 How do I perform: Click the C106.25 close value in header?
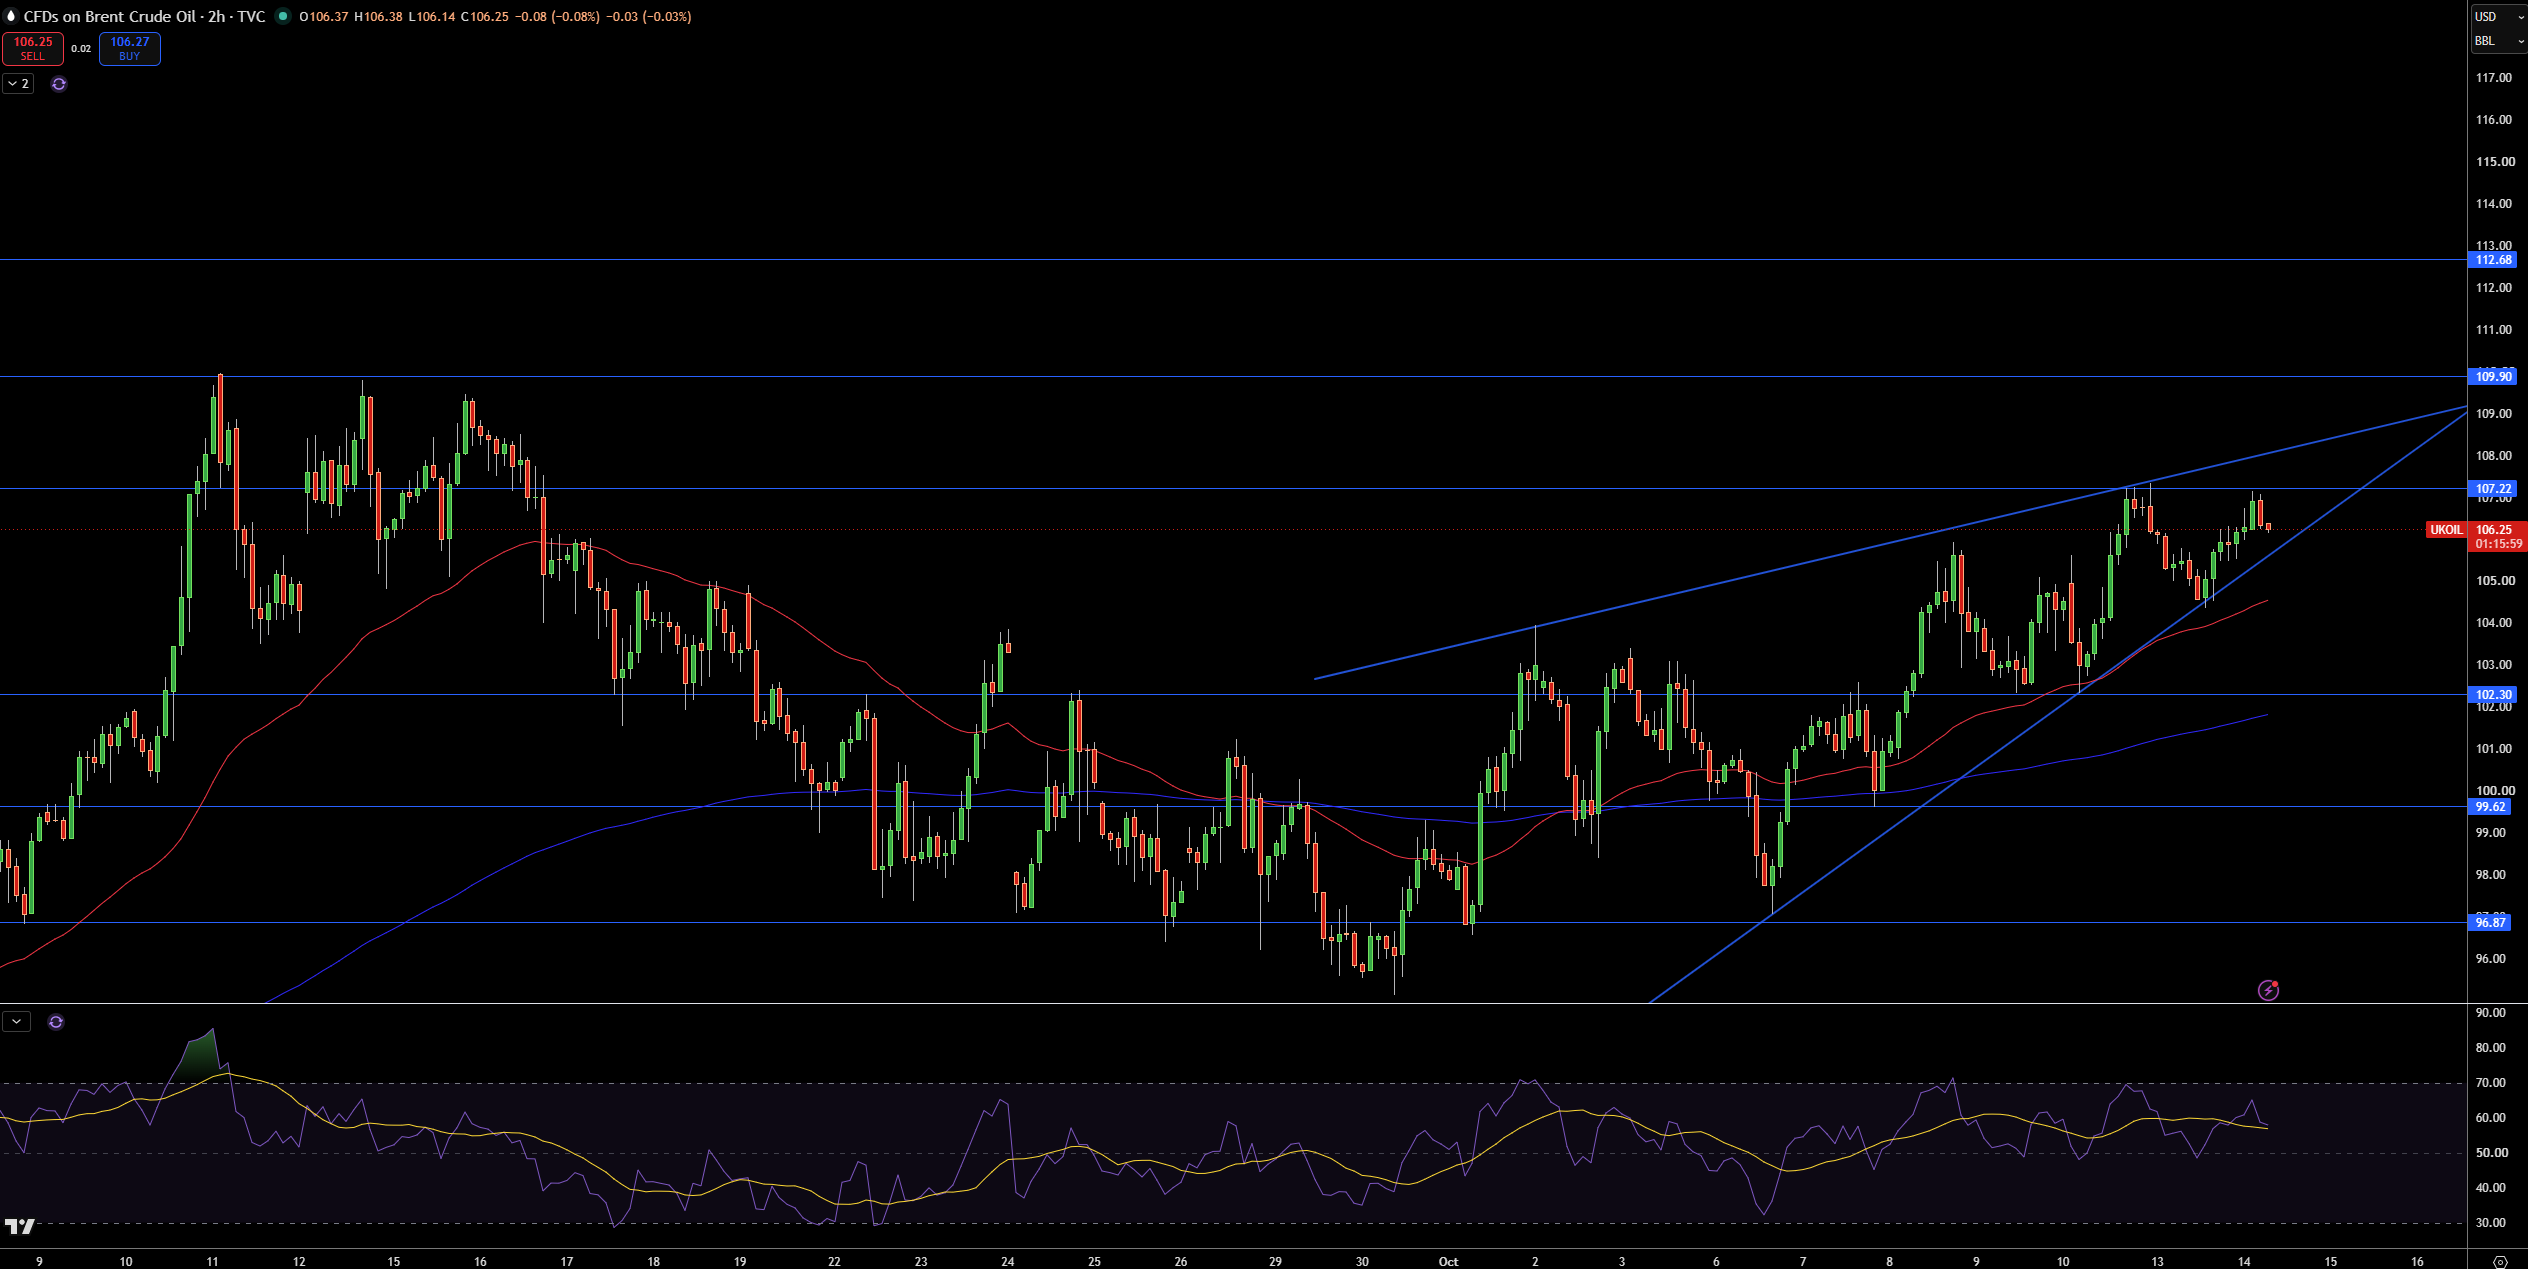point(484,16)
